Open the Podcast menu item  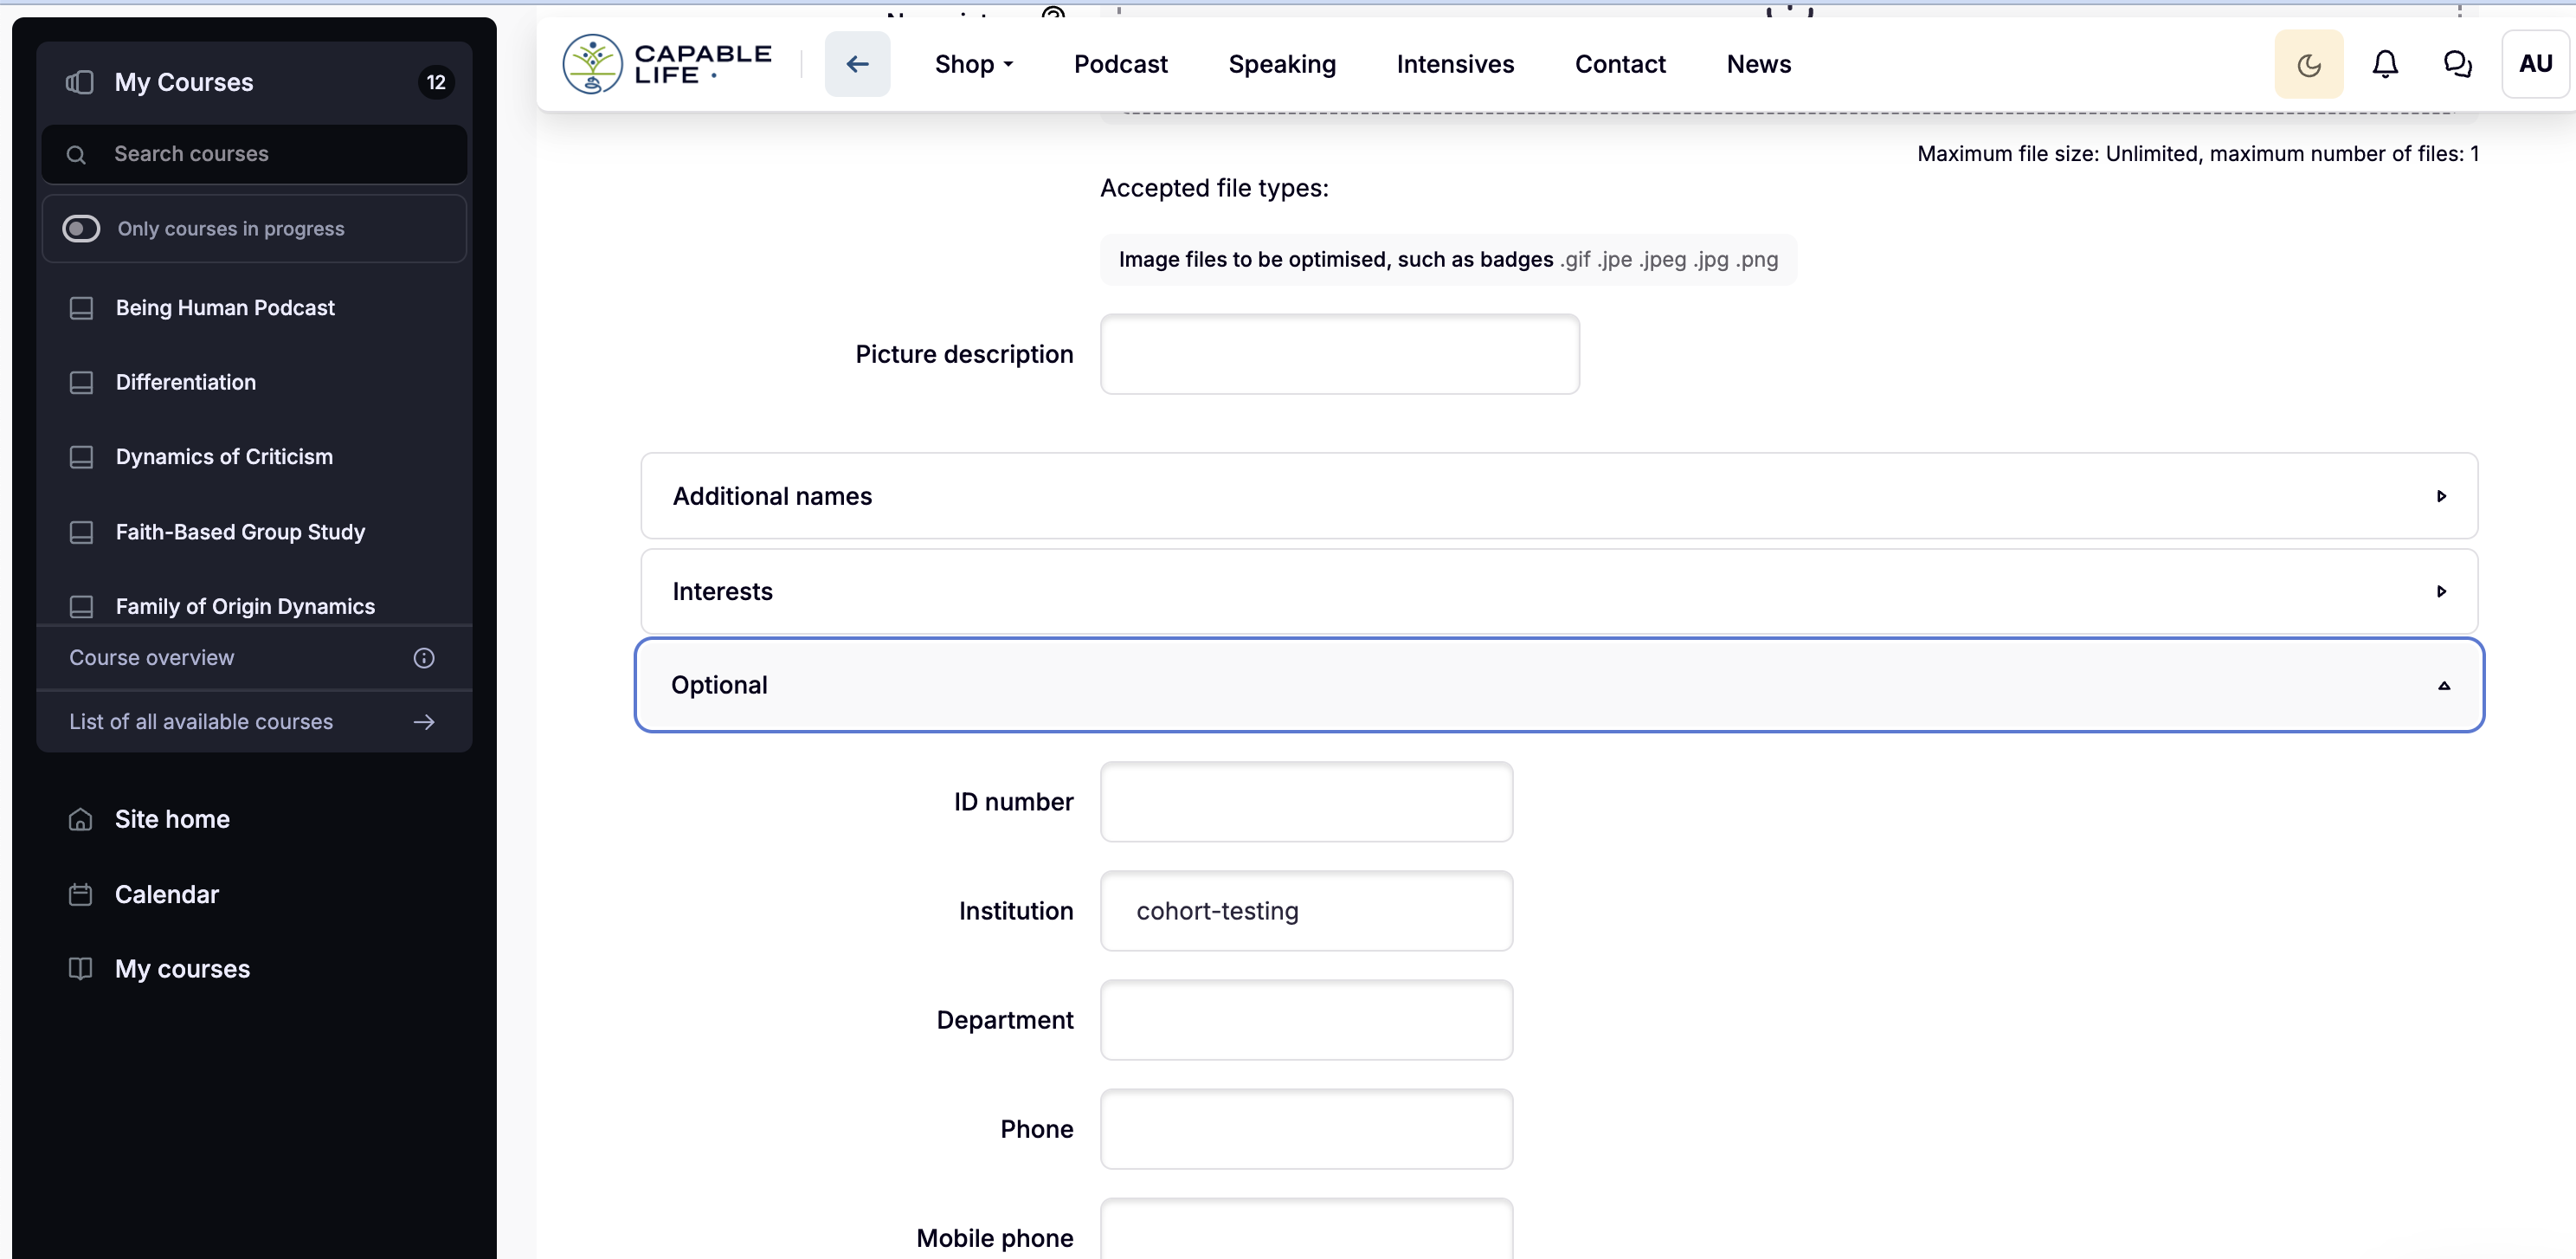click(x=1120, y=64)
